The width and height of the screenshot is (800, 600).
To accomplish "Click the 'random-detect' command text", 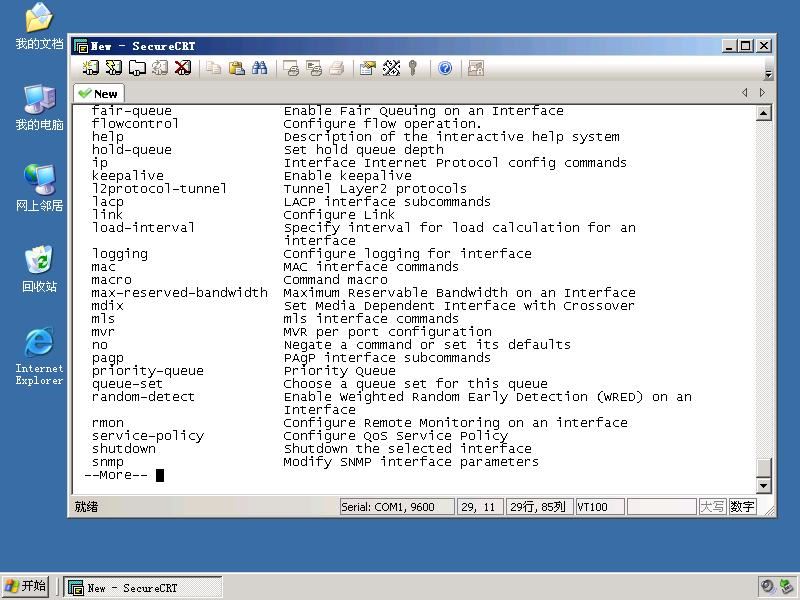I will [x=143, y=396].
